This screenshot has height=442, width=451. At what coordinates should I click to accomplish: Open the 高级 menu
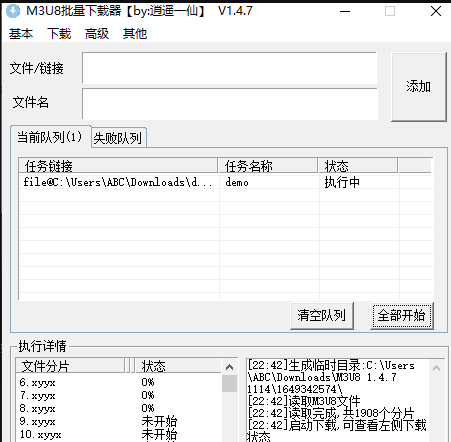(x=97, y=34)
